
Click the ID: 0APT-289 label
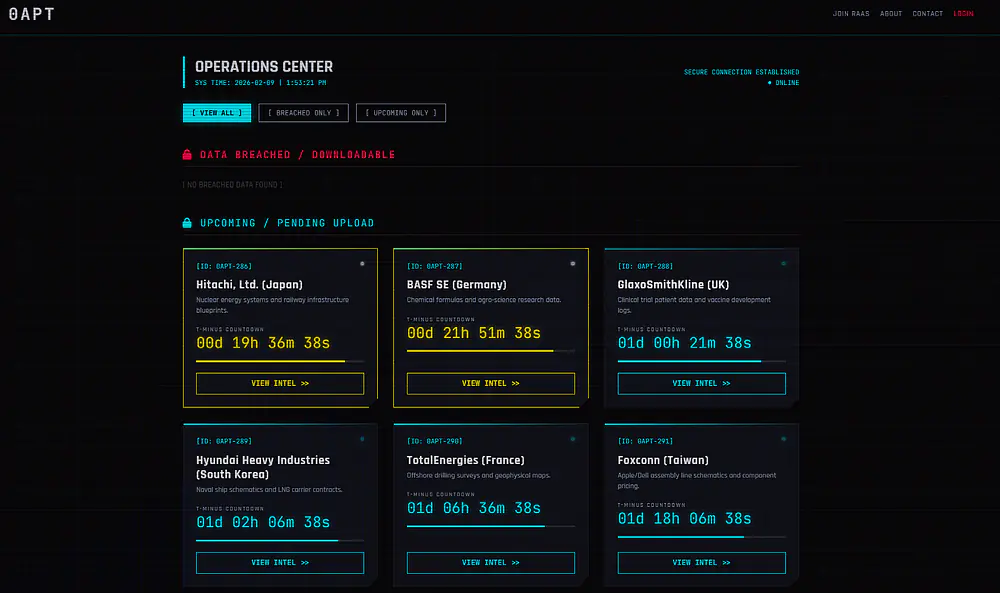pos(224,441)
